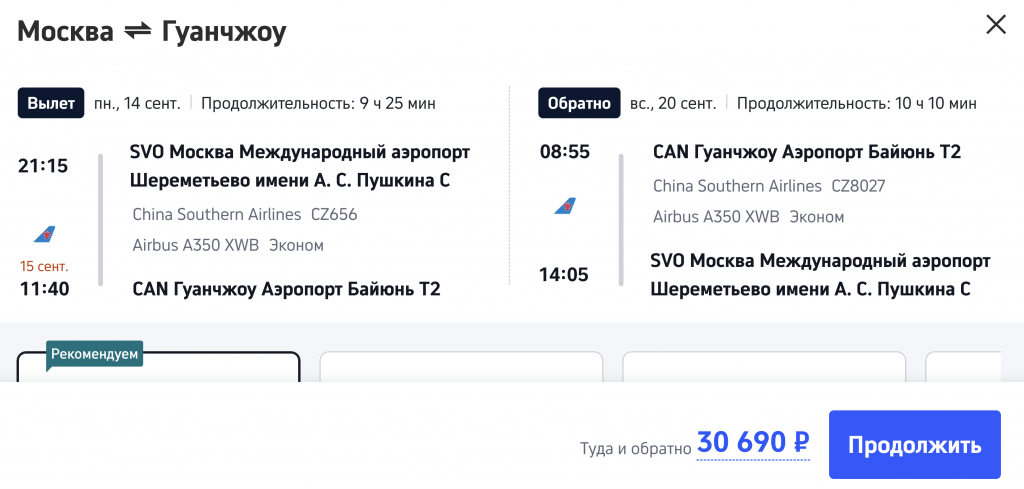Click the Москва ⇌ Гуанчжоу title
1024x489 pixels.
[x=152, y=32]
